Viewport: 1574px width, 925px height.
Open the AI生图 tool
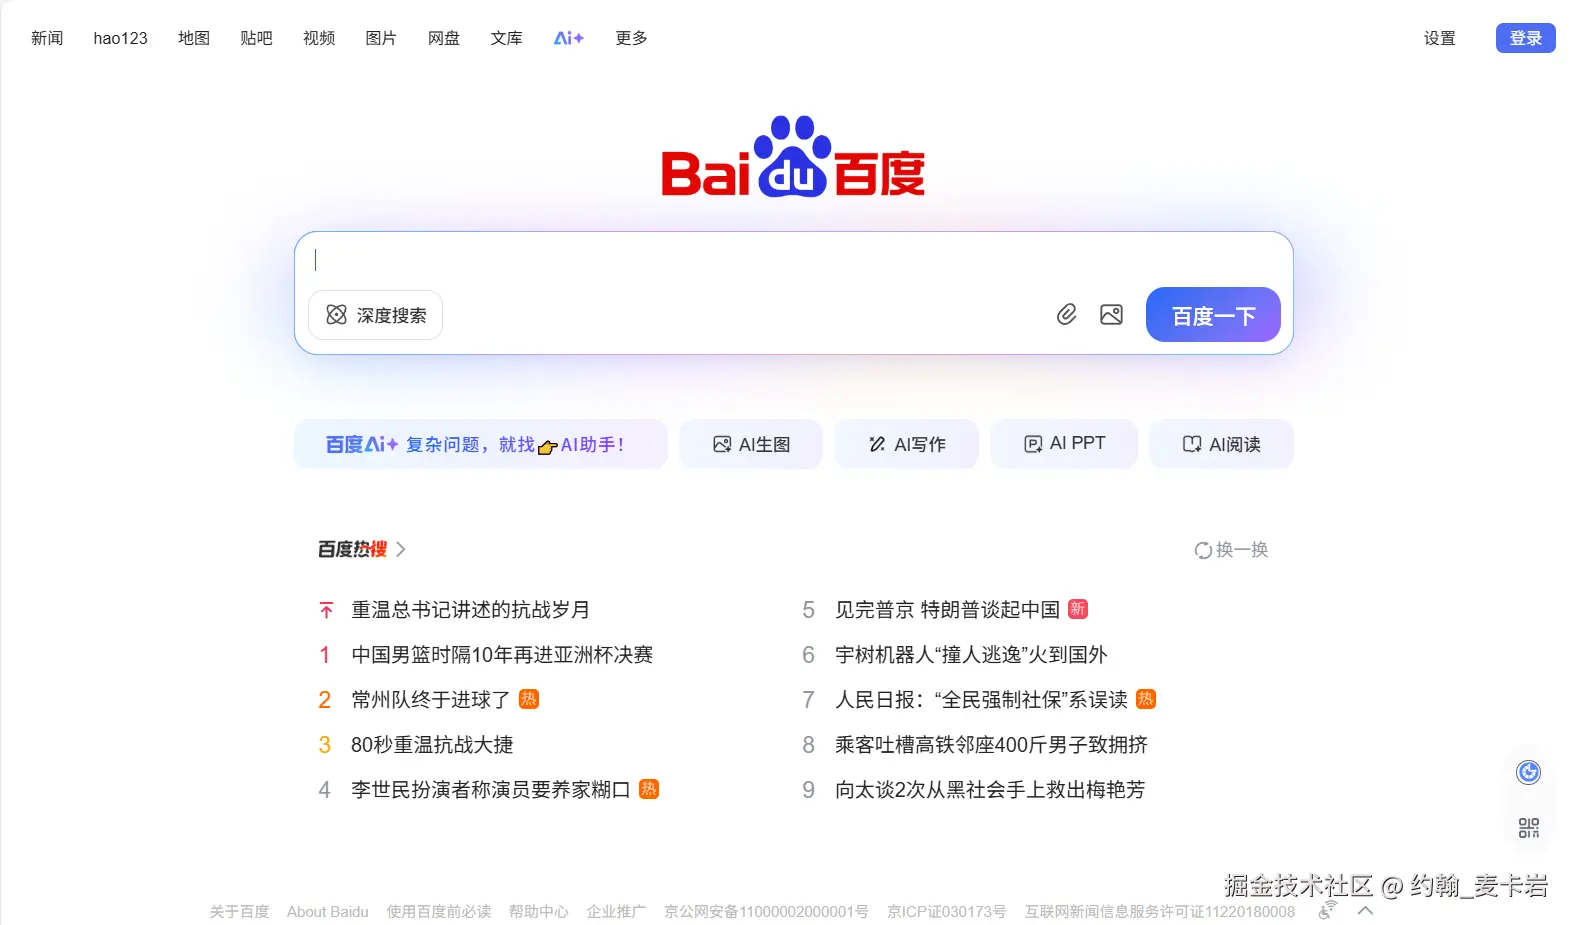[751, 444]
